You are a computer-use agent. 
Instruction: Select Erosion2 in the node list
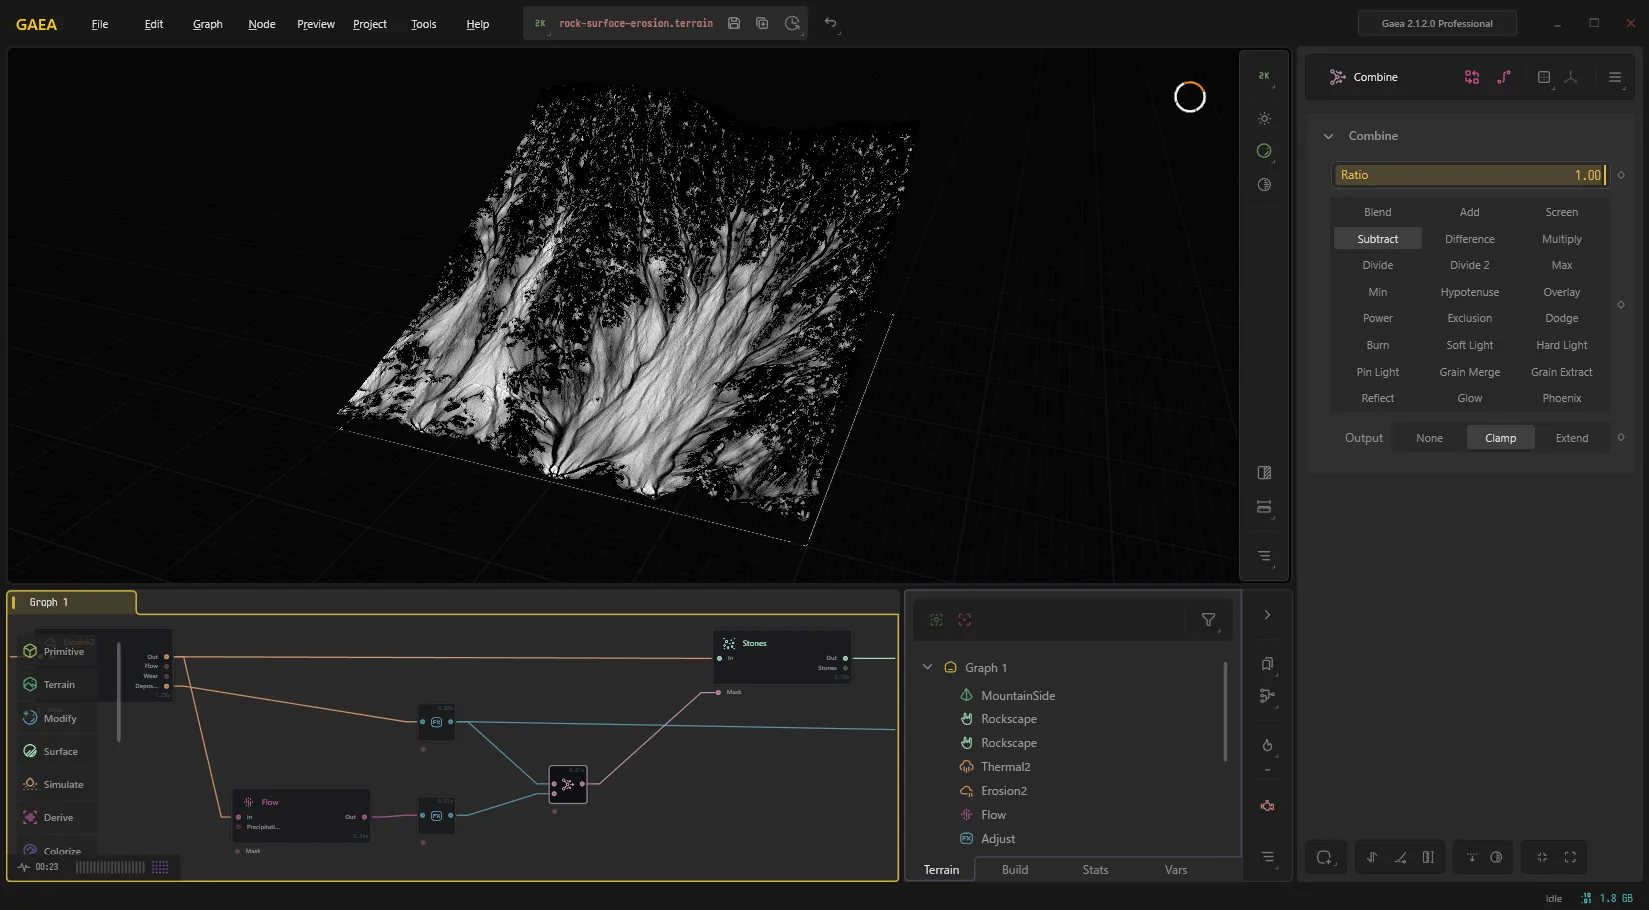click(1004, 791)
